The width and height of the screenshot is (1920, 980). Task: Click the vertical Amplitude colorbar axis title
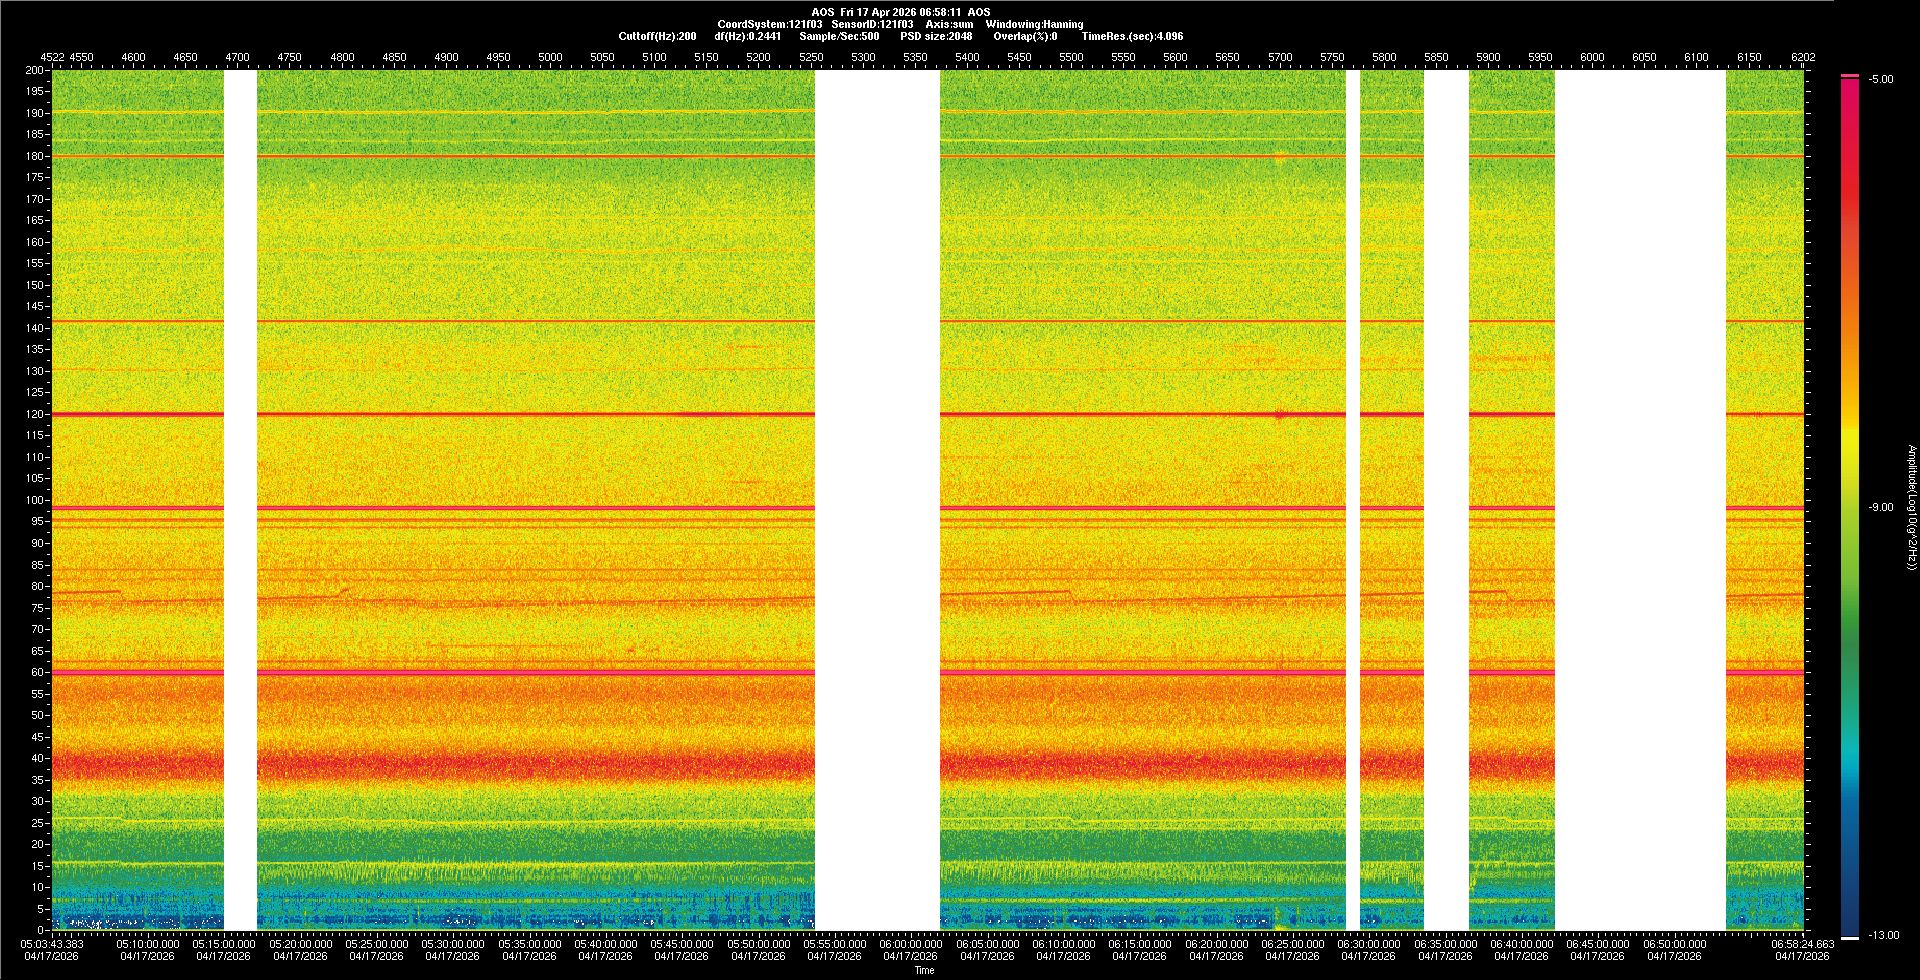point(1911,508)
